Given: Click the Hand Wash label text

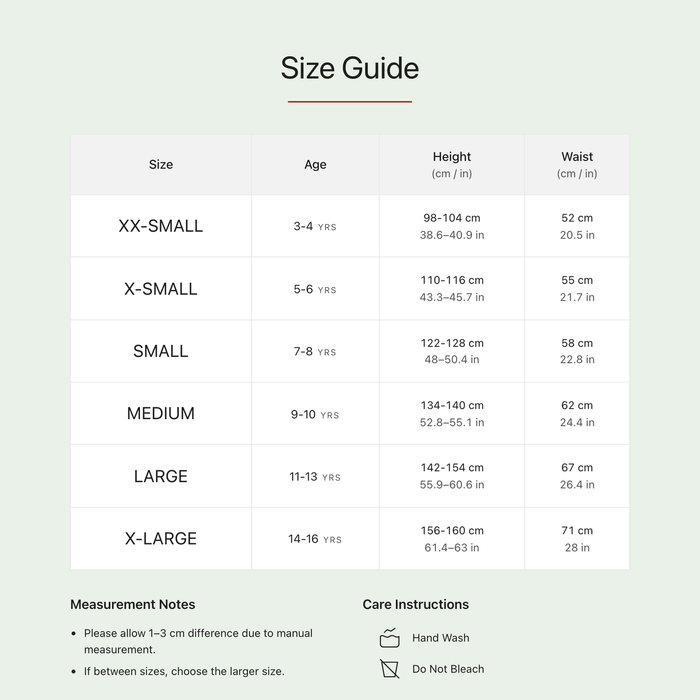Looking at the screenshot, I should 441,638.
